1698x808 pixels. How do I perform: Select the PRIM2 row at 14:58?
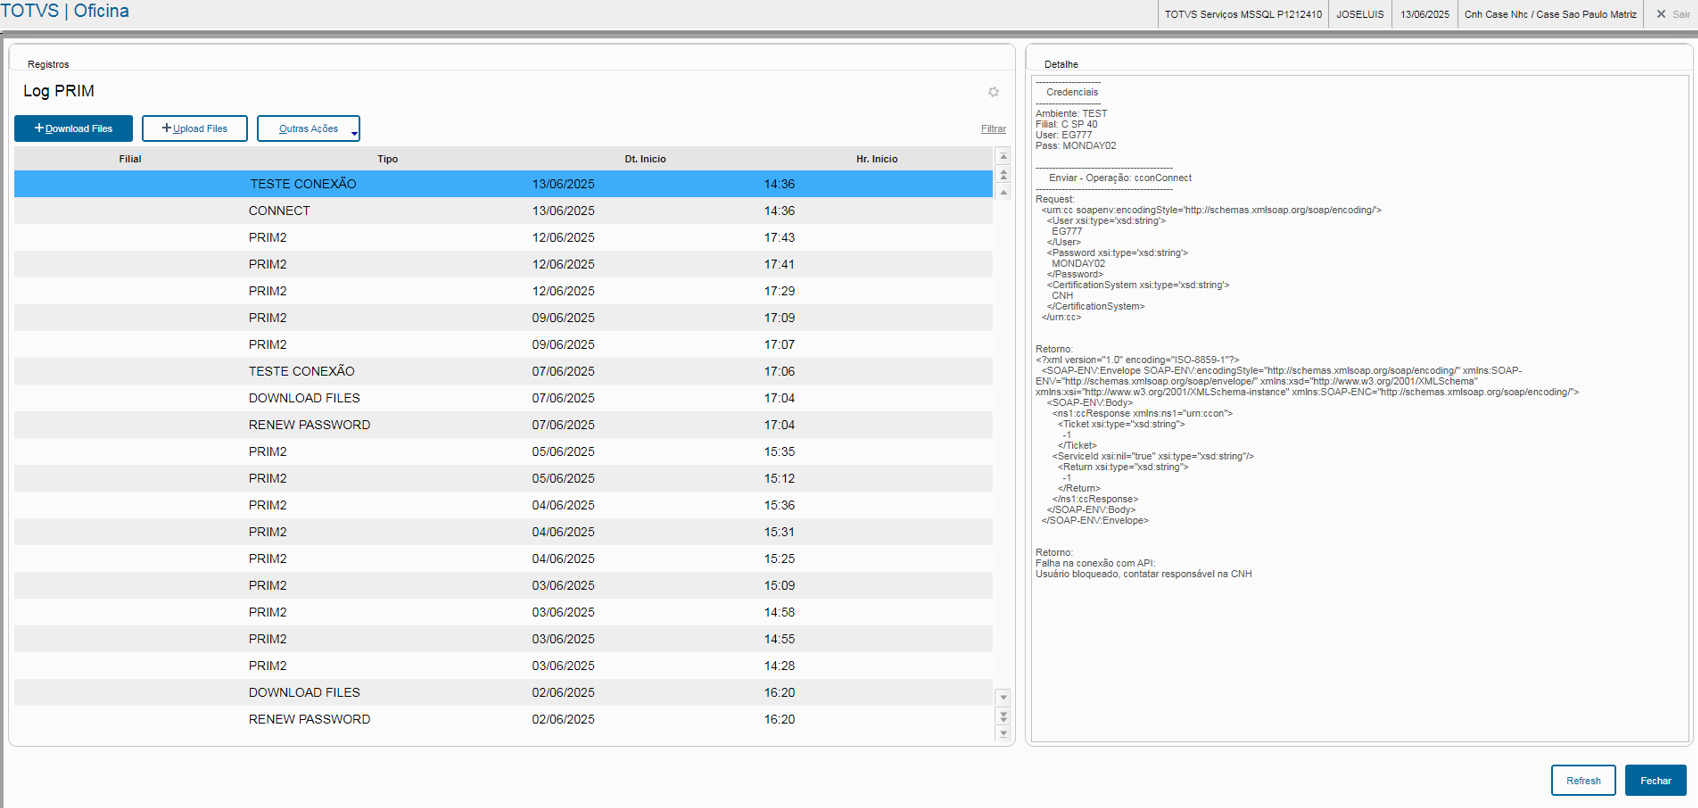click(x=503, y=612)
